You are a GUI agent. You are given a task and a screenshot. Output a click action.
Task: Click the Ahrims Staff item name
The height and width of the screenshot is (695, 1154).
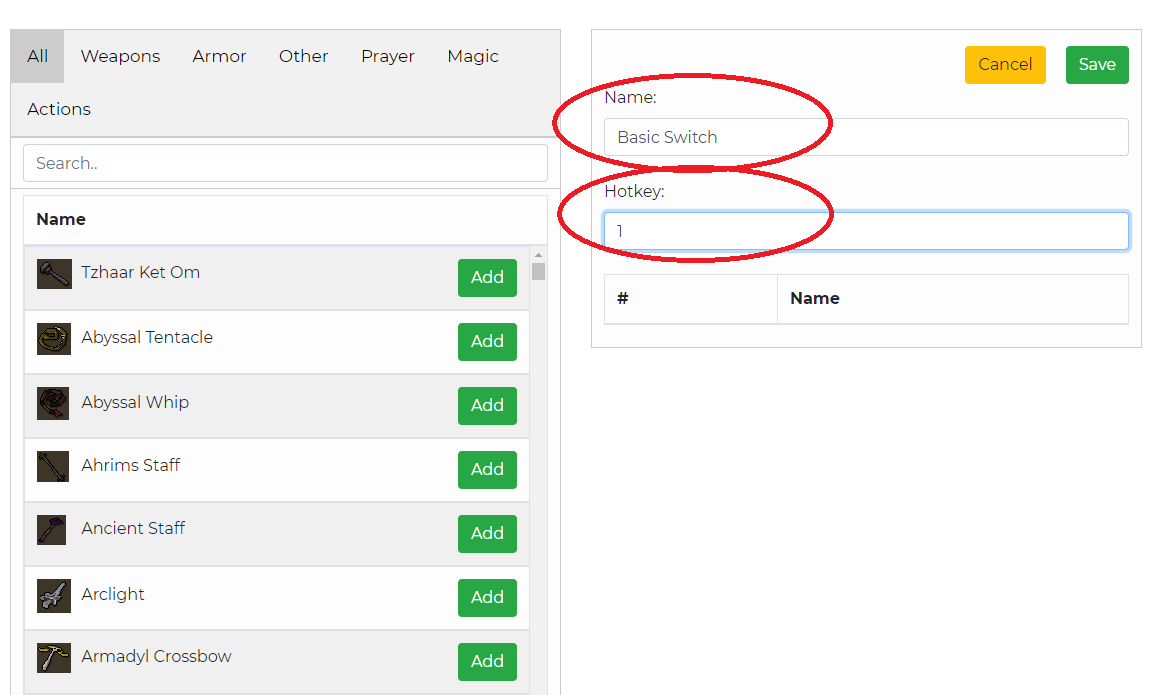click(x=131, y=465)
